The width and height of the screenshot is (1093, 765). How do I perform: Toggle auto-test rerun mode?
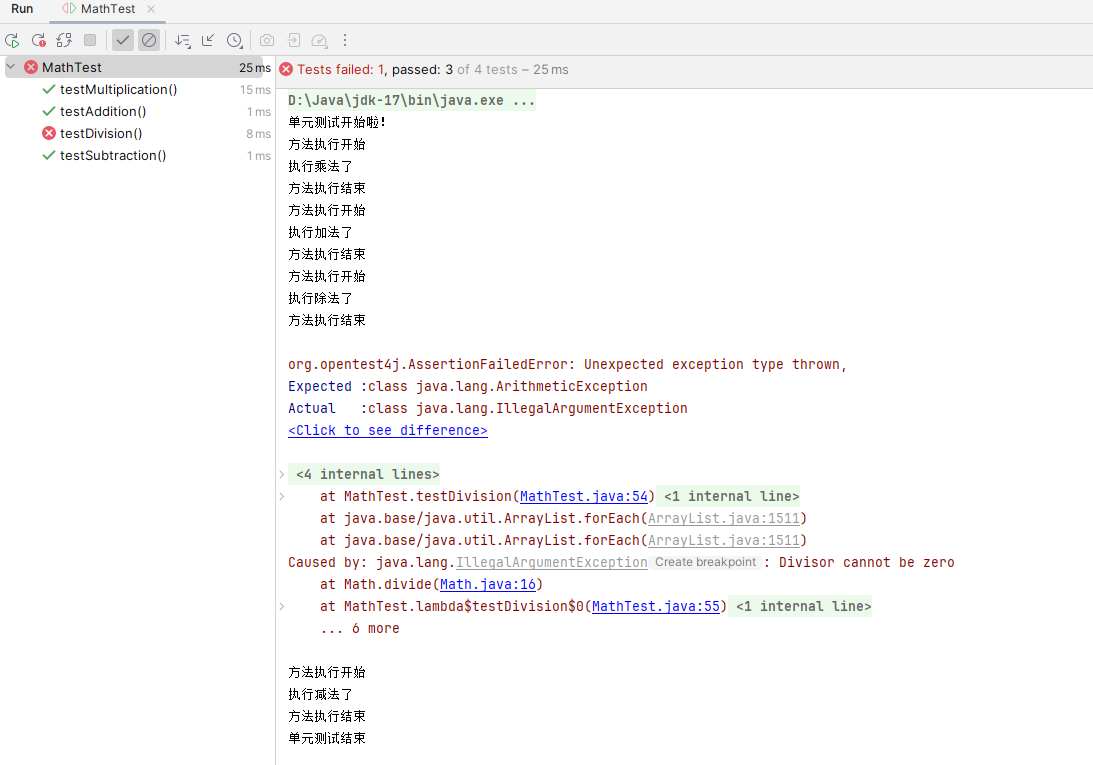tap(63, 40)
